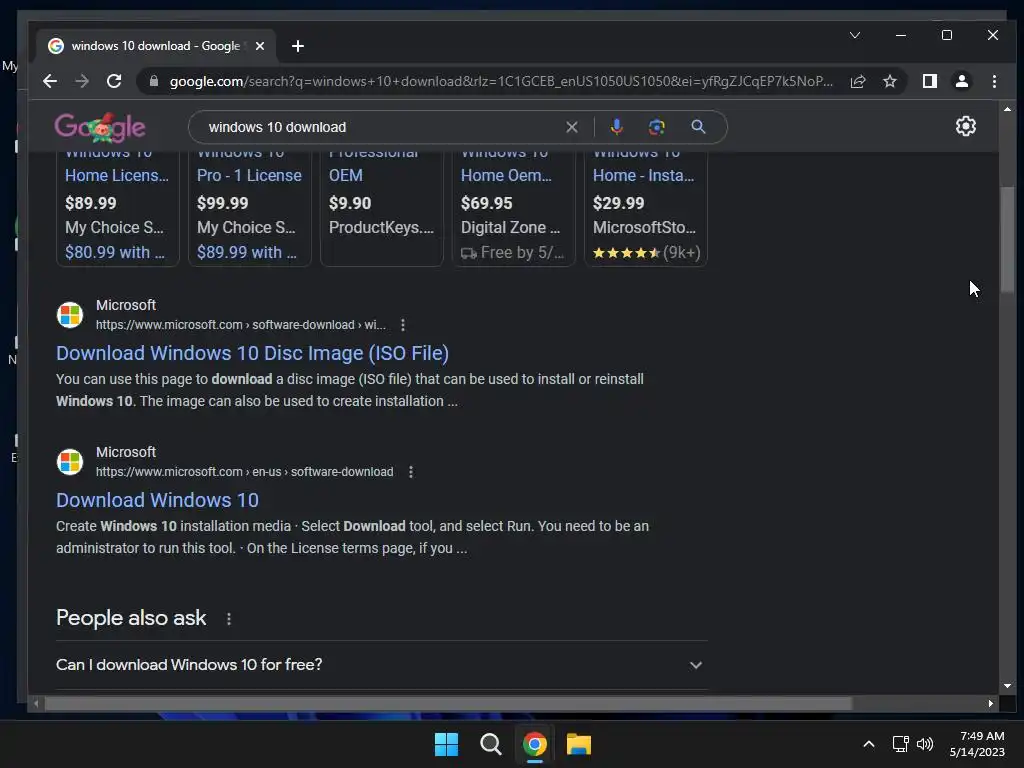Screen dimensions: 1024x768
Task: Open the clock showing 7:49 AM
Action: tap(977, 744)
